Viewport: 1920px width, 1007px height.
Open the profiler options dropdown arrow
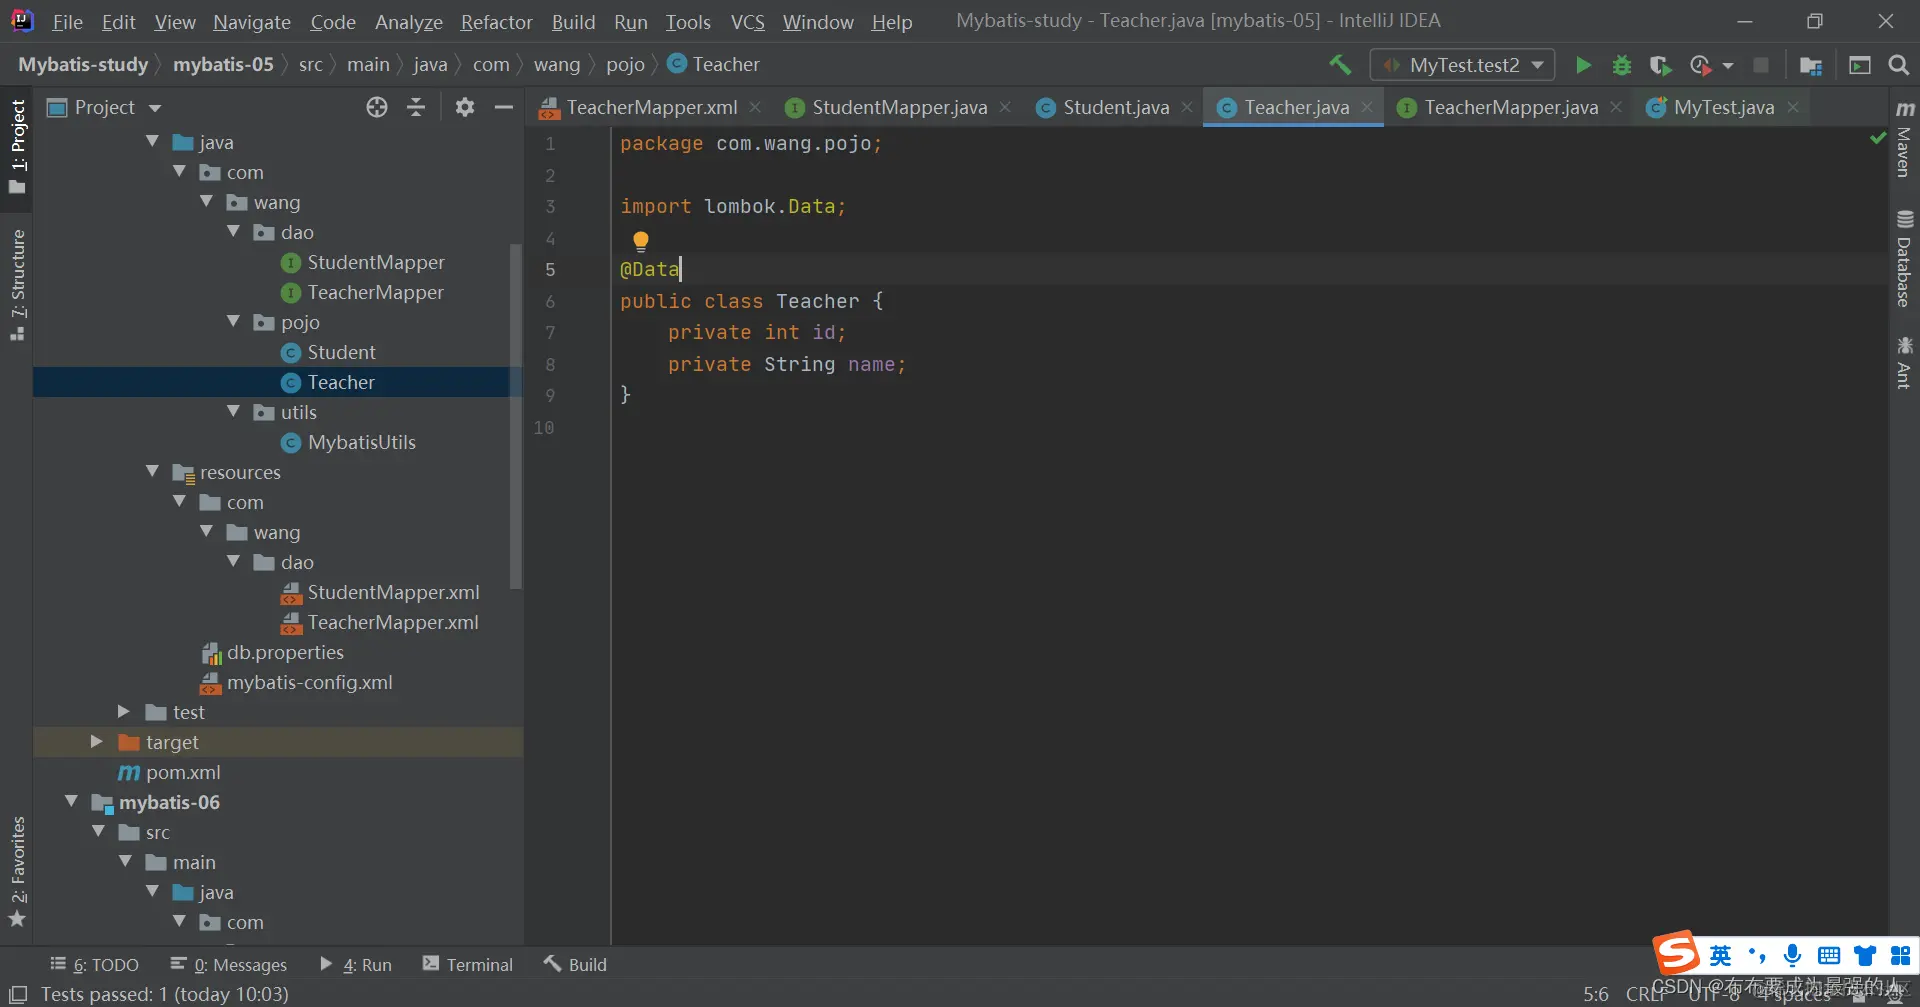tap(1728, 66)
